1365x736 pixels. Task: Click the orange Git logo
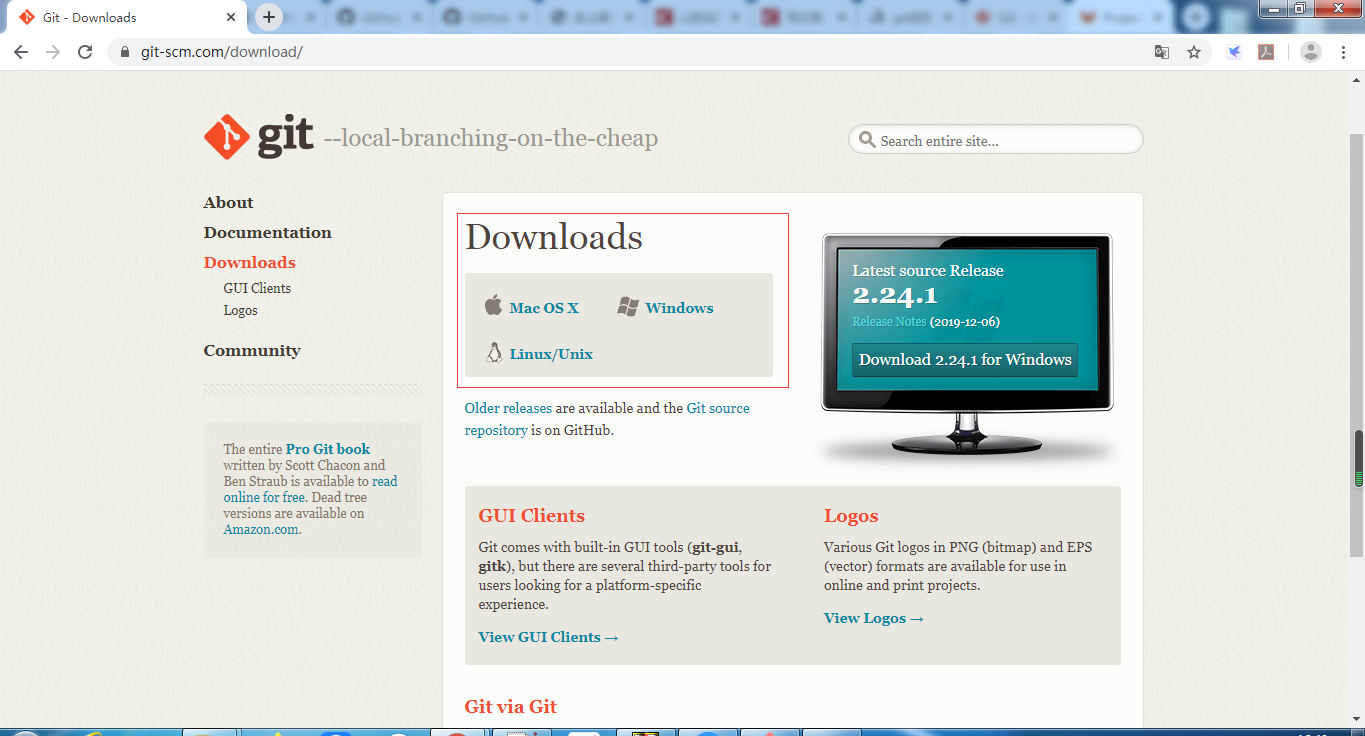pyautogui.click(x=227, y=137)
